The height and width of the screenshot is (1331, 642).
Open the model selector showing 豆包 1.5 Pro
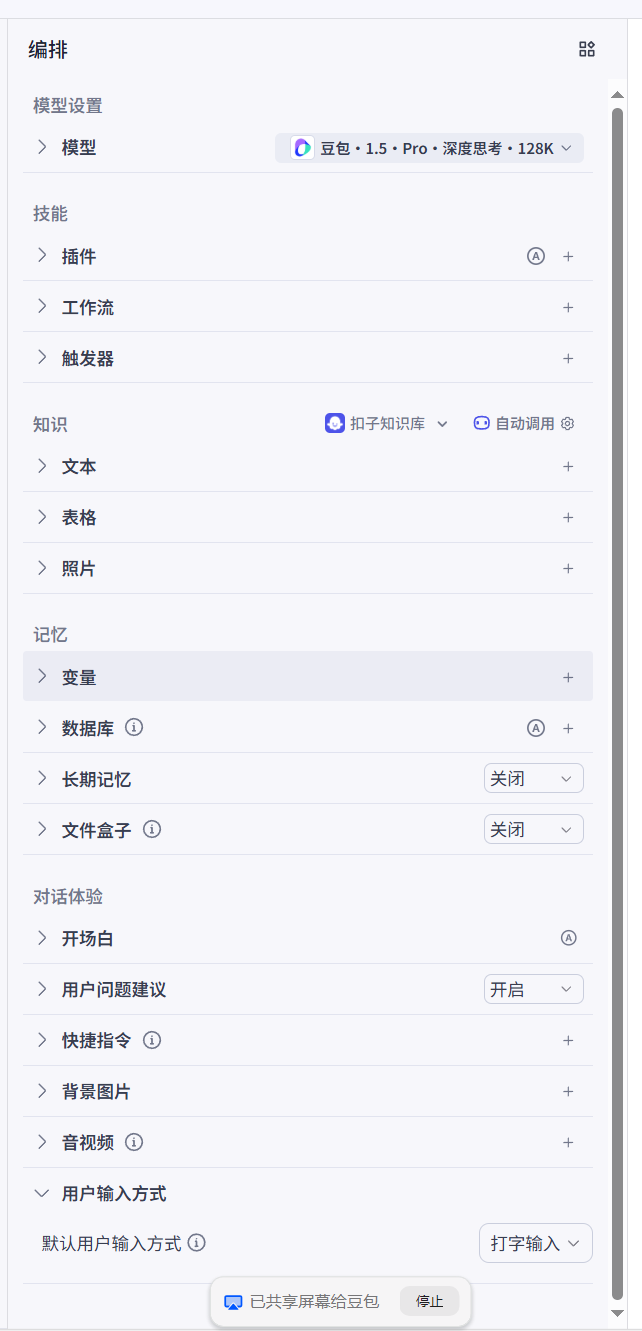[430, 148]
